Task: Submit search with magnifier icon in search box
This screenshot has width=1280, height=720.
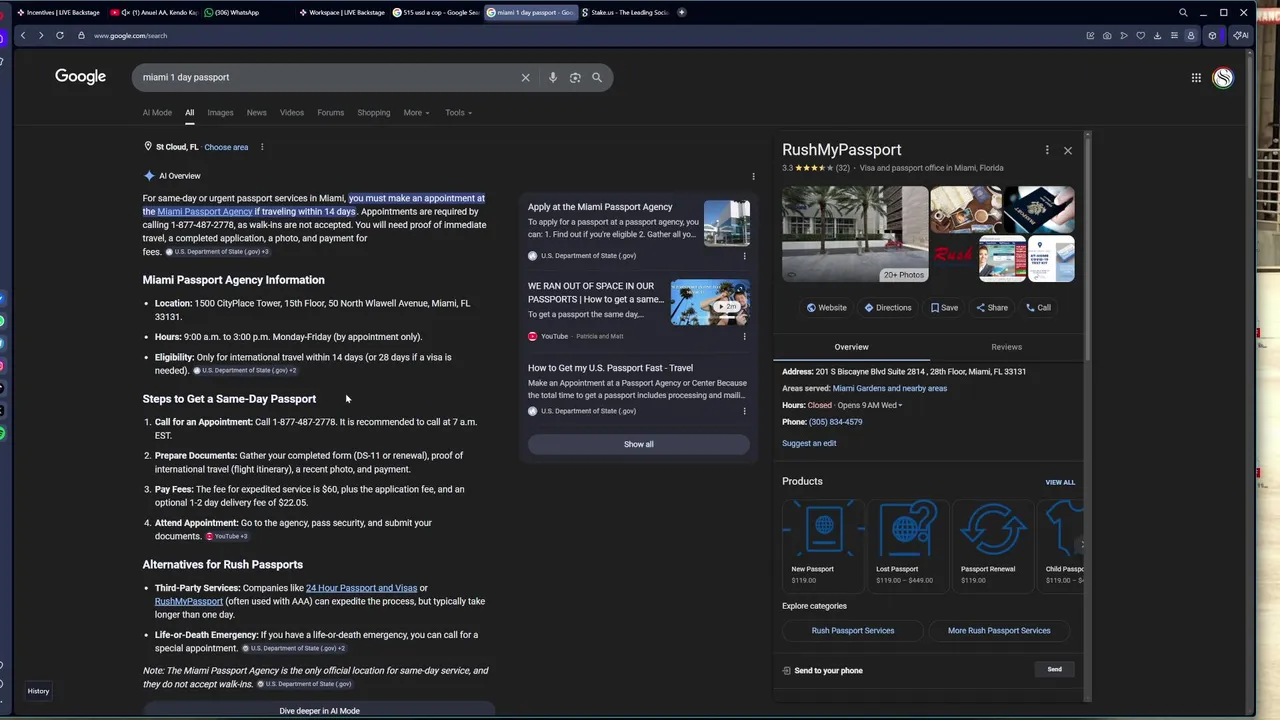Action: pos(597,77)
